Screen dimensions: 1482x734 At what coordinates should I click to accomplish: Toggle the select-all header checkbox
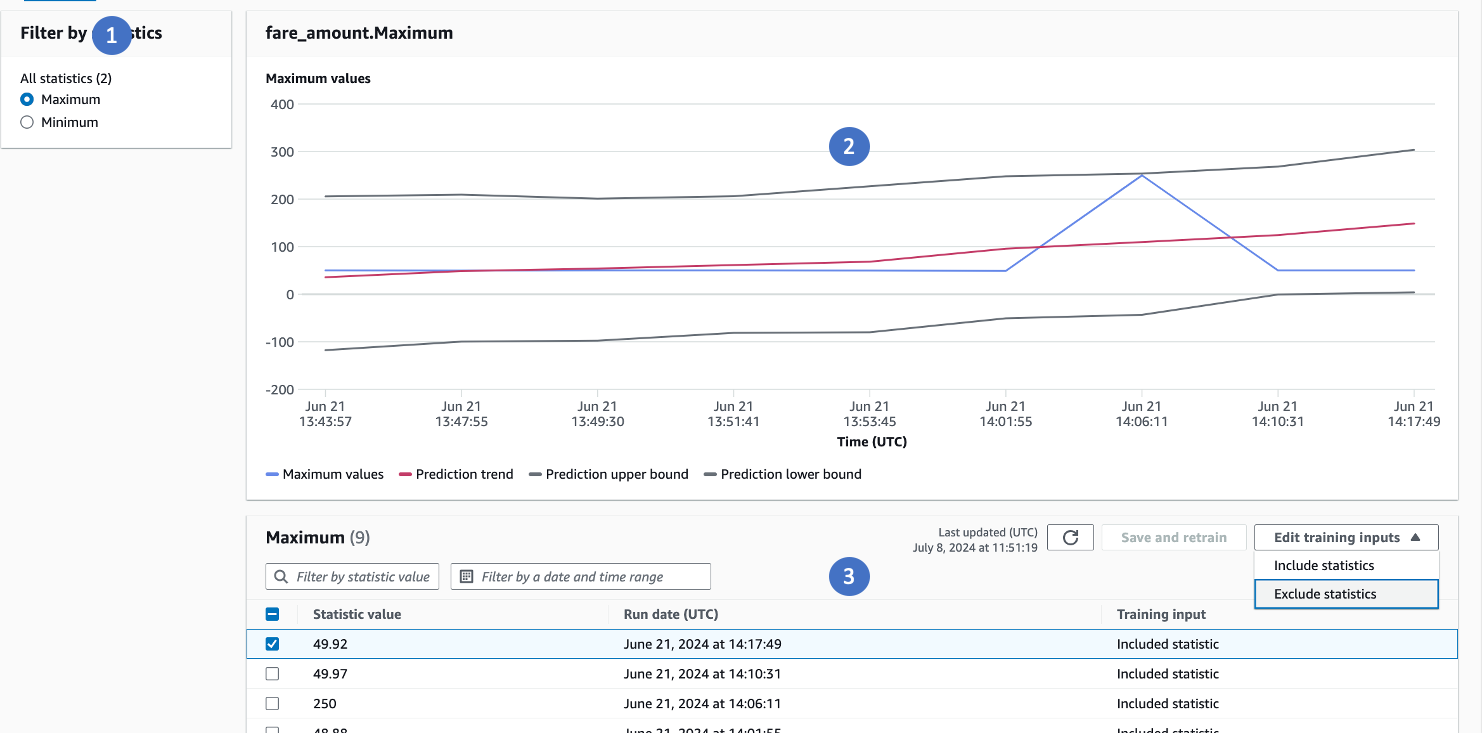point(272,615)
